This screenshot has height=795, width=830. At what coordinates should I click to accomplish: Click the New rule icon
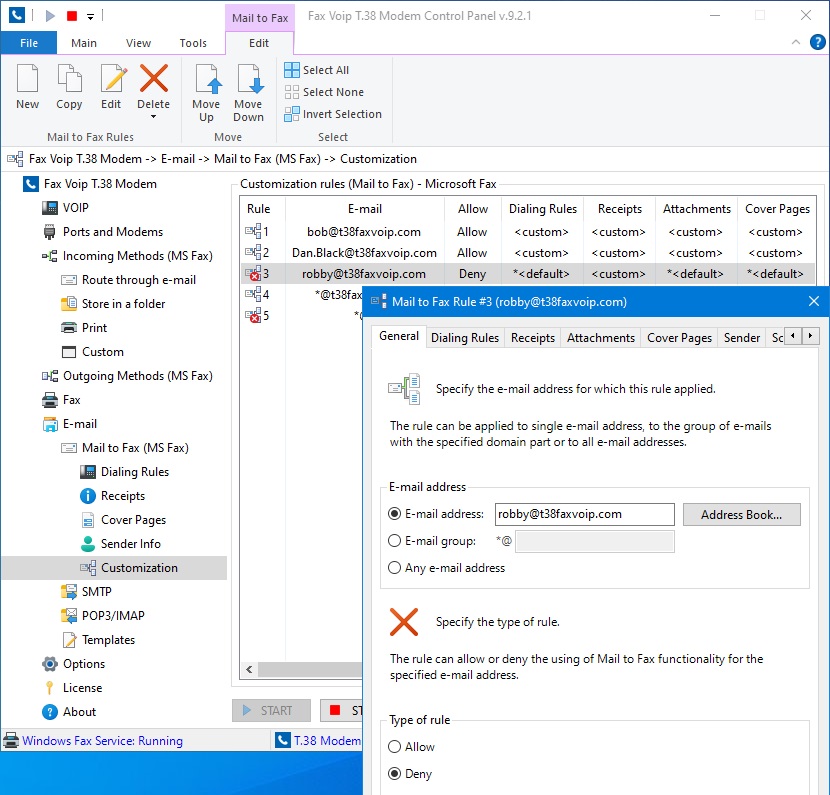(x=28, y=78)
